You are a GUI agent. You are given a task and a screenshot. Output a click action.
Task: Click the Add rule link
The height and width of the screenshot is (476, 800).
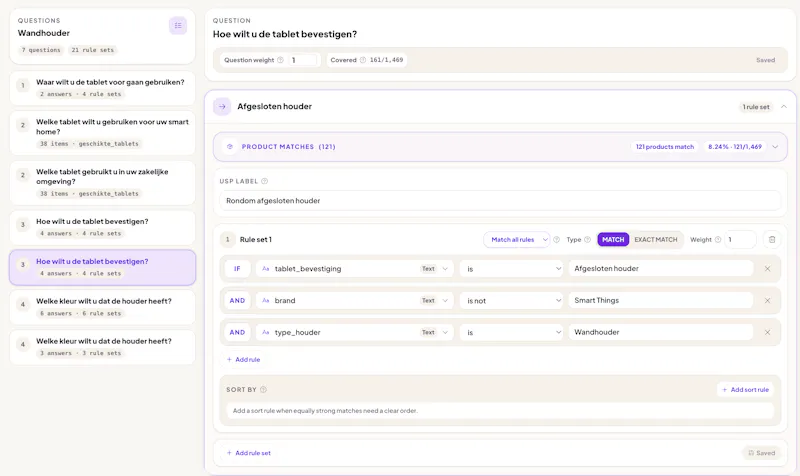coord(243,360)
